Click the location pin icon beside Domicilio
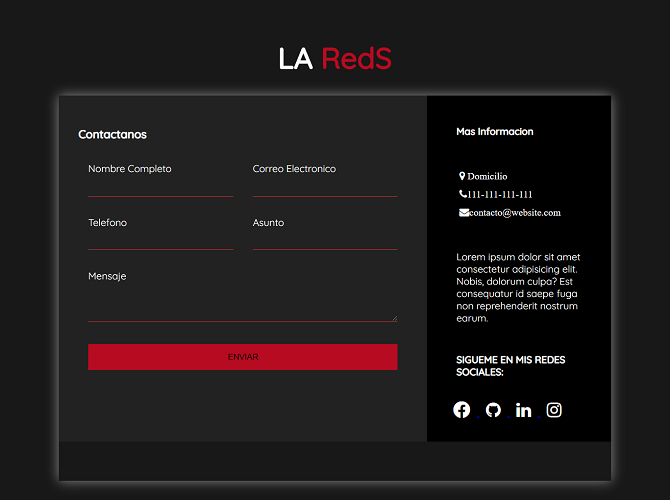670x500 pixels. click(x=462, y=176)
